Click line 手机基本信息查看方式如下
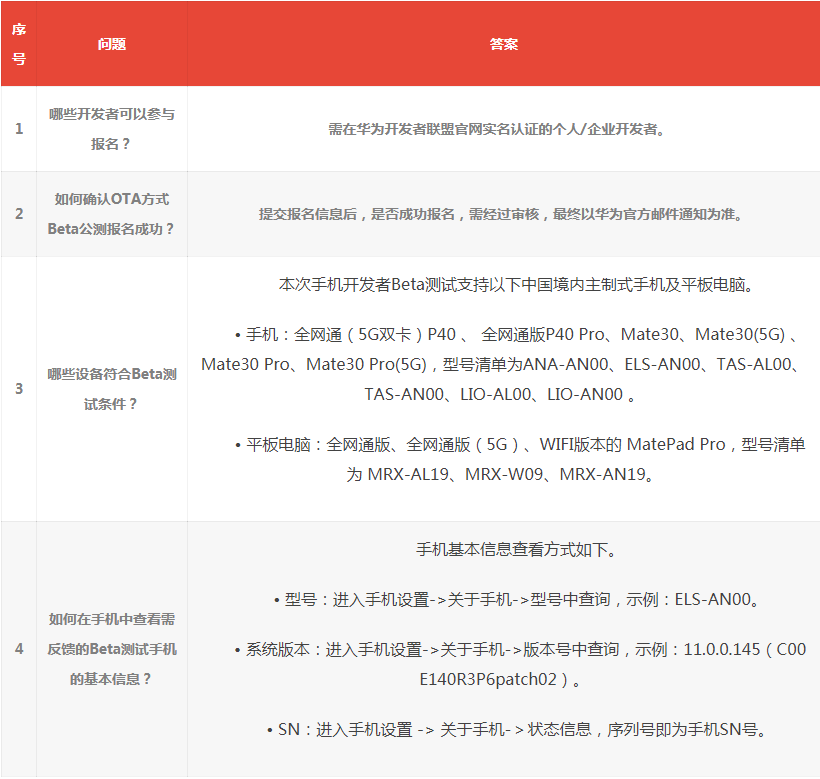This screenshot has width=820, height=779. tap(516, 550)
